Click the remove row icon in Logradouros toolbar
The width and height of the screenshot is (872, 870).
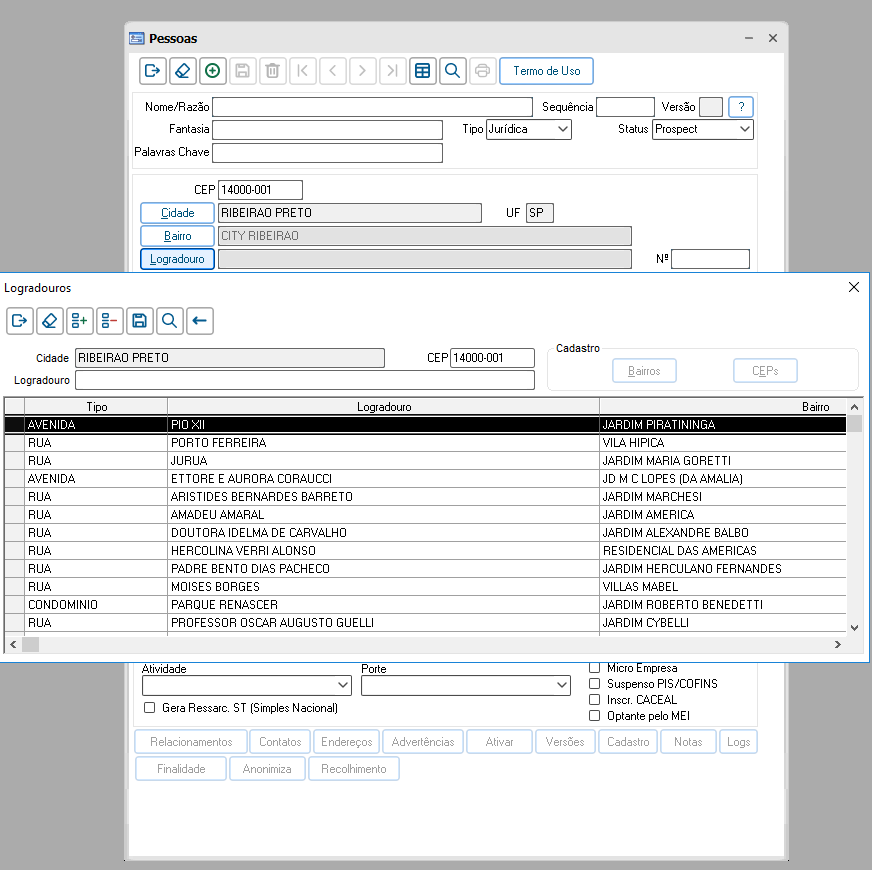click(110, 321)
